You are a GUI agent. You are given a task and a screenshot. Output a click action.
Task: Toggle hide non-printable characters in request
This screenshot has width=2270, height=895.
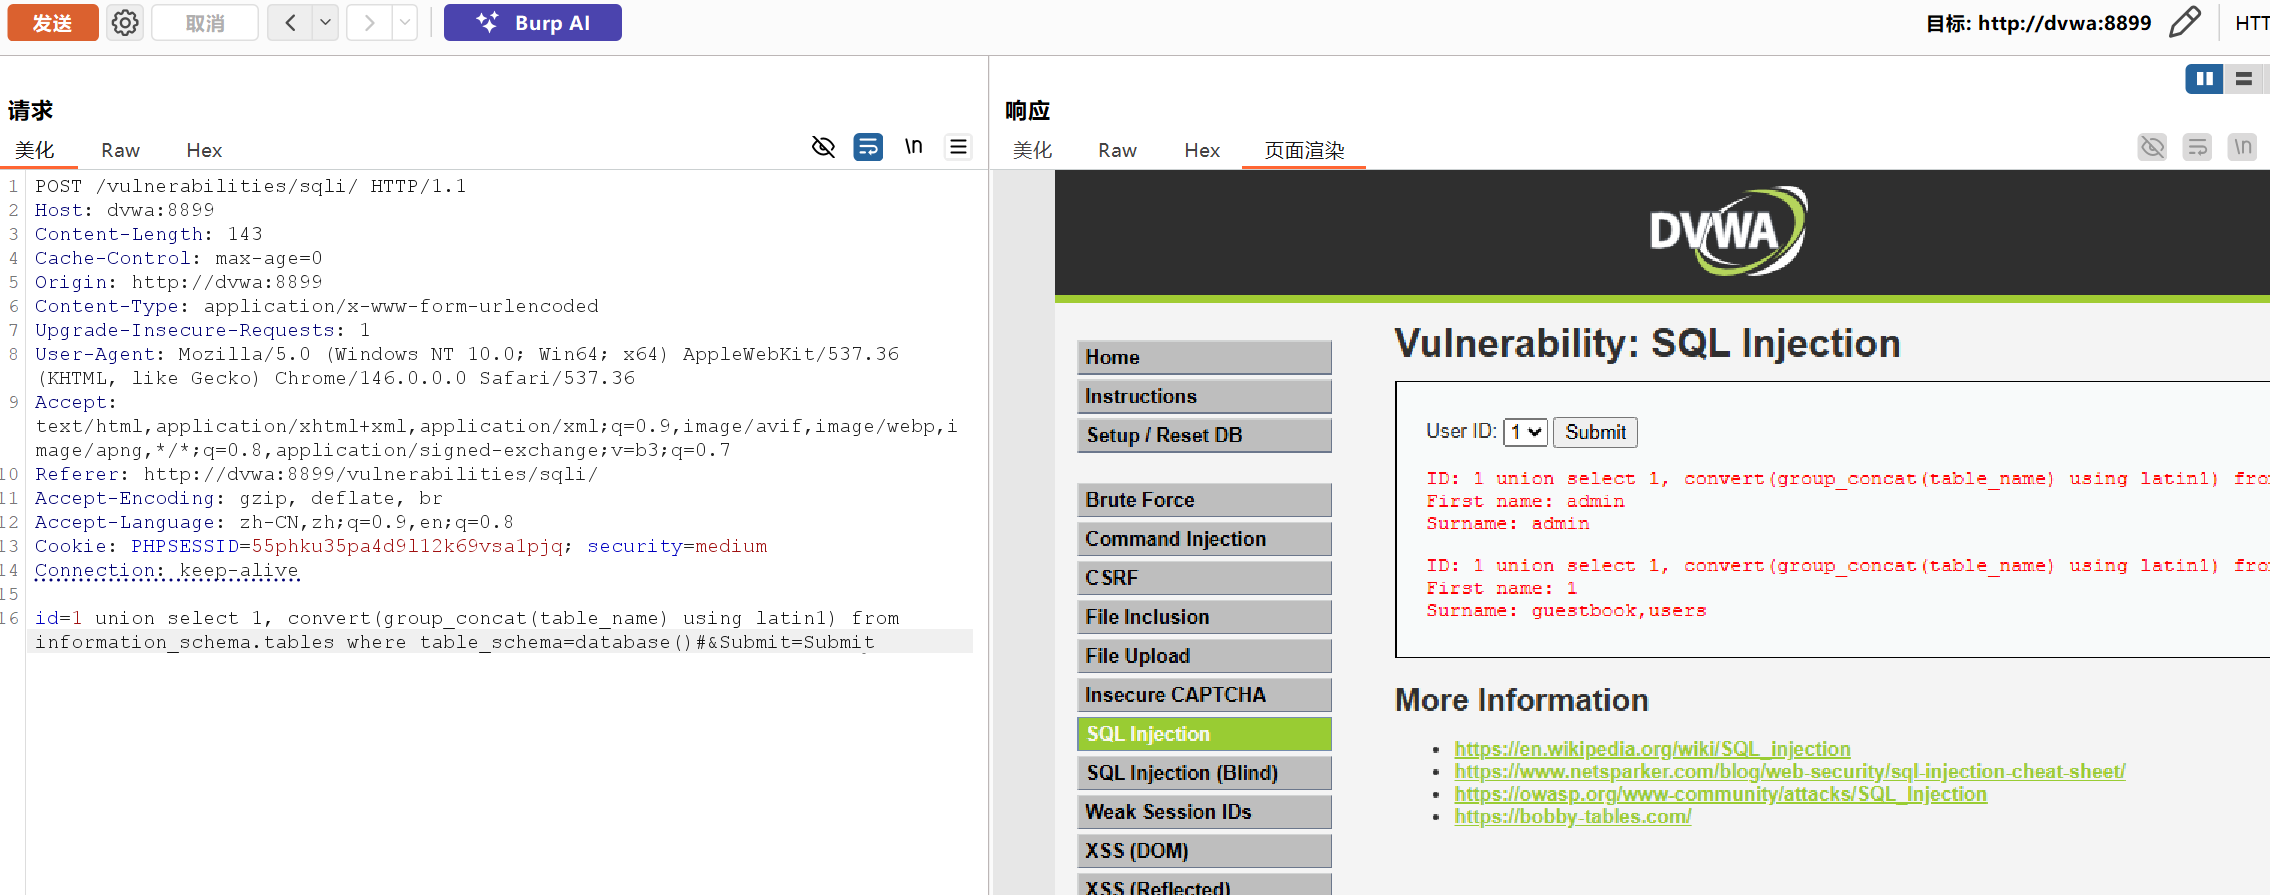point(823,147)
